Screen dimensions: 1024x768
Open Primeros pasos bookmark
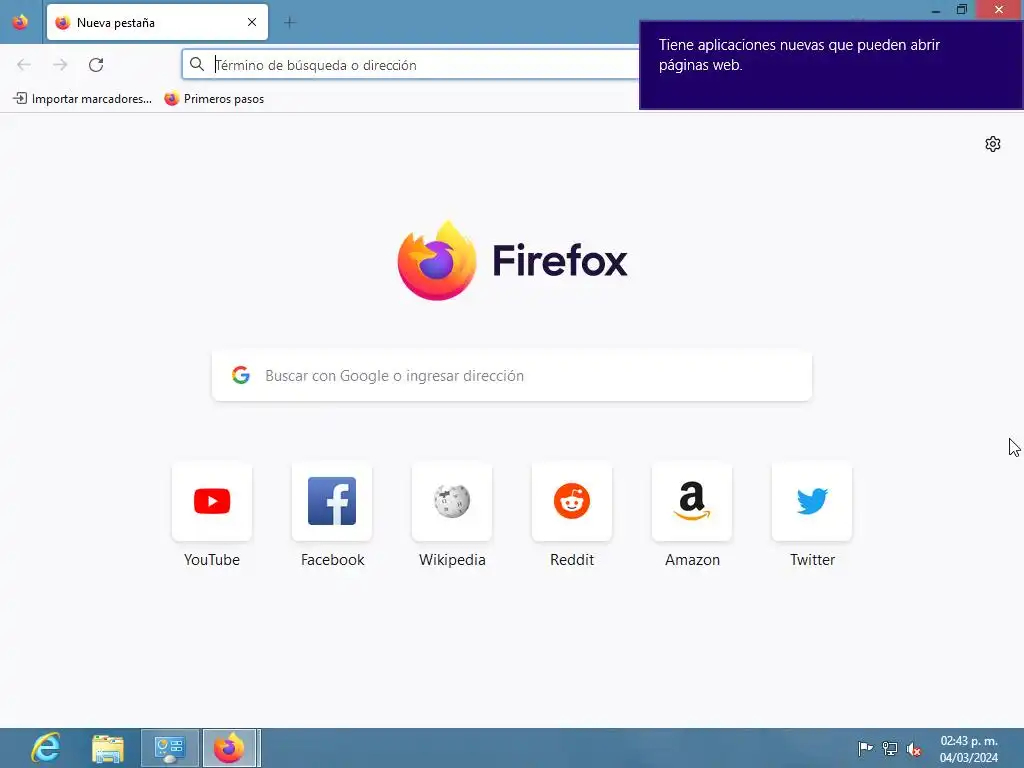pyautogui.click(x=214, y=99)
